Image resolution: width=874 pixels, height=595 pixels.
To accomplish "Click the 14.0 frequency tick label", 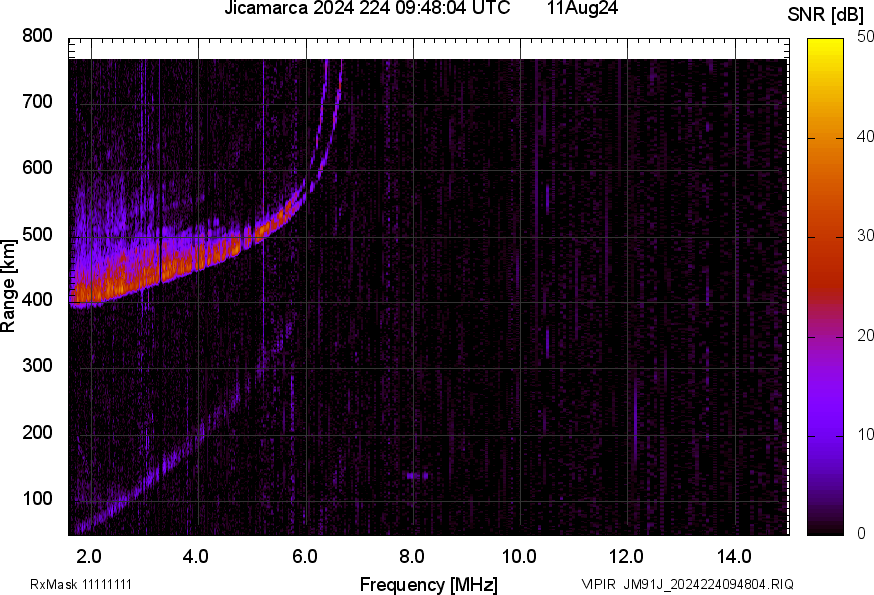I will (x=734, y=555).
